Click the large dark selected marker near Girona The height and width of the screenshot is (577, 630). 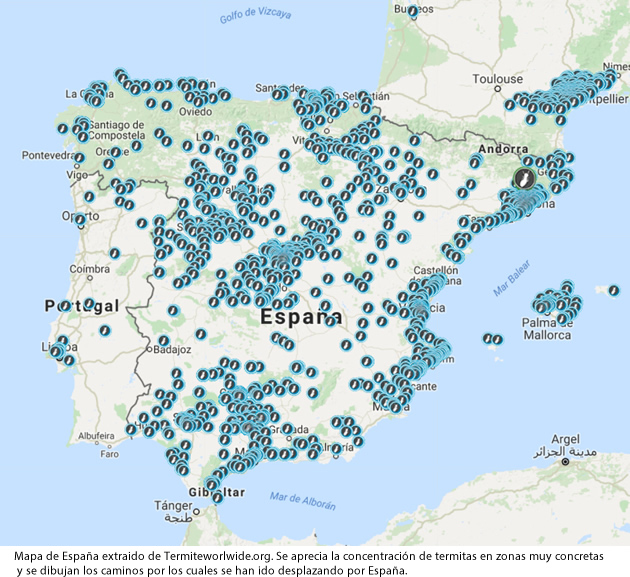[522, 177]
